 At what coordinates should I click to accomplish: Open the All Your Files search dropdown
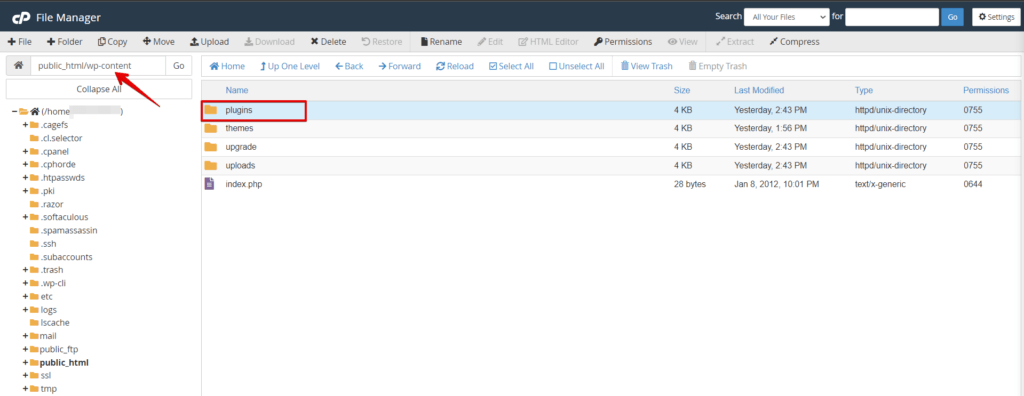click(786, 18)
